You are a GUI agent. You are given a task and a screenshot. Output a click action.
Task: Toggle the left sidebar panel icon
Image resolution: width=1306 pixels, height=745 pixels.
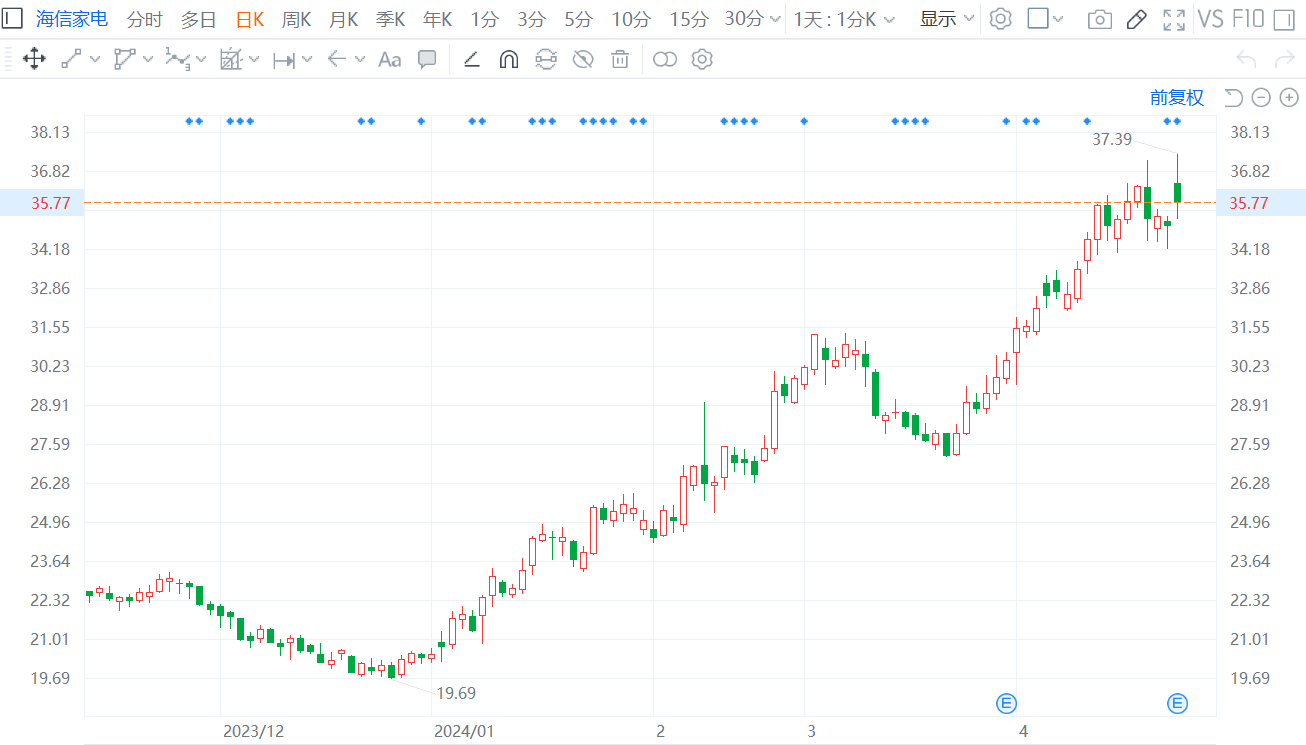[x=12, y=18]
